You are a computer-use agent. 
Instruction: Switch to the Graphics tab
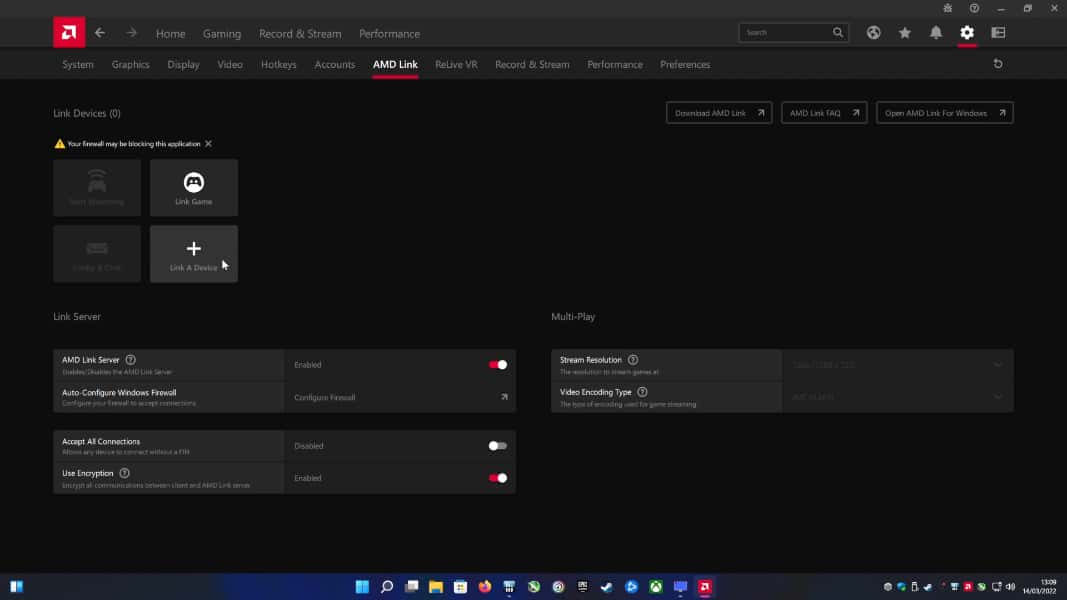pyautogui.click(x=131, y=65)
